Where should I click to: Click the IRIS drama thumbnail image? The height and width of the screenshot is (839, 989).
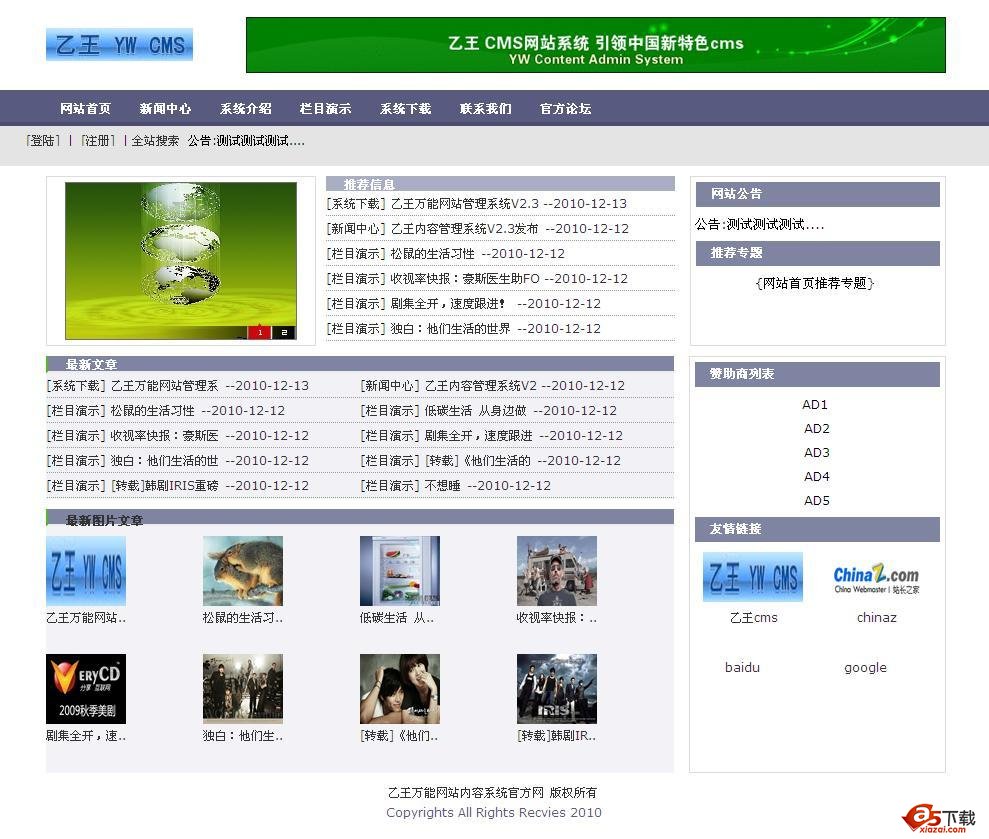[557, 689]
